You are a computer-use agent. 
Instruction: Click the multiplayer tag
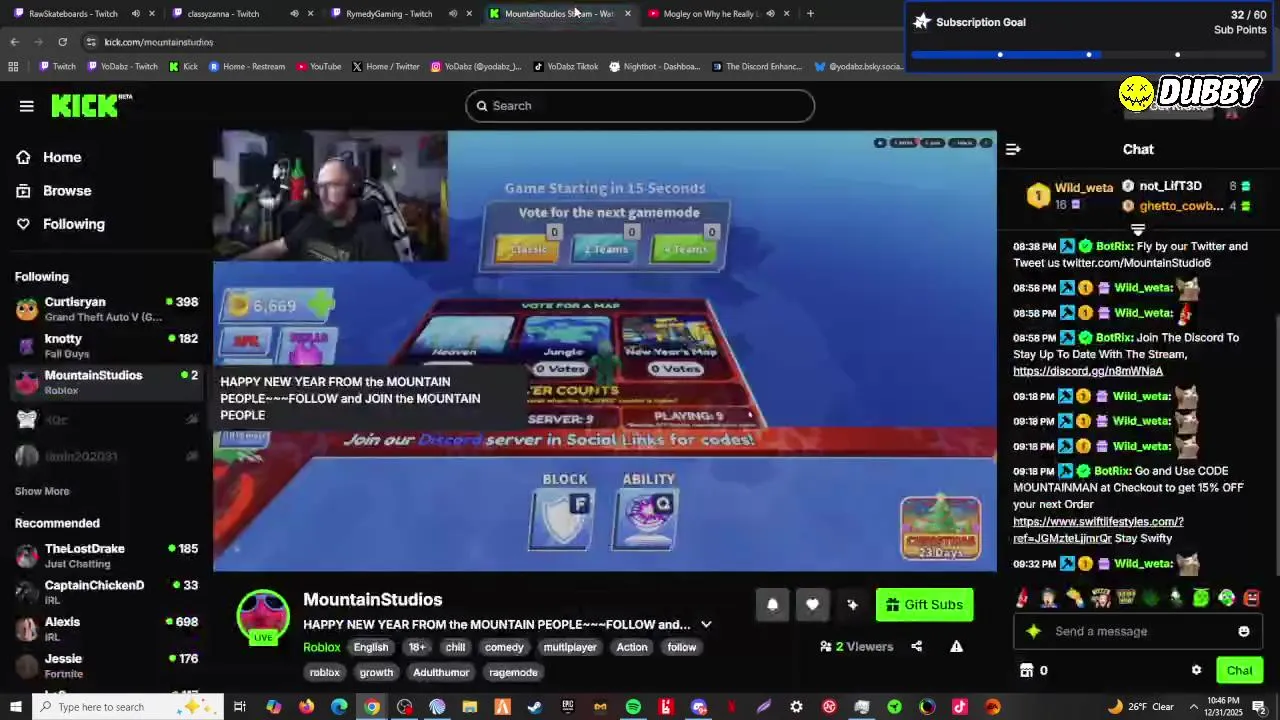pos(570,647)
